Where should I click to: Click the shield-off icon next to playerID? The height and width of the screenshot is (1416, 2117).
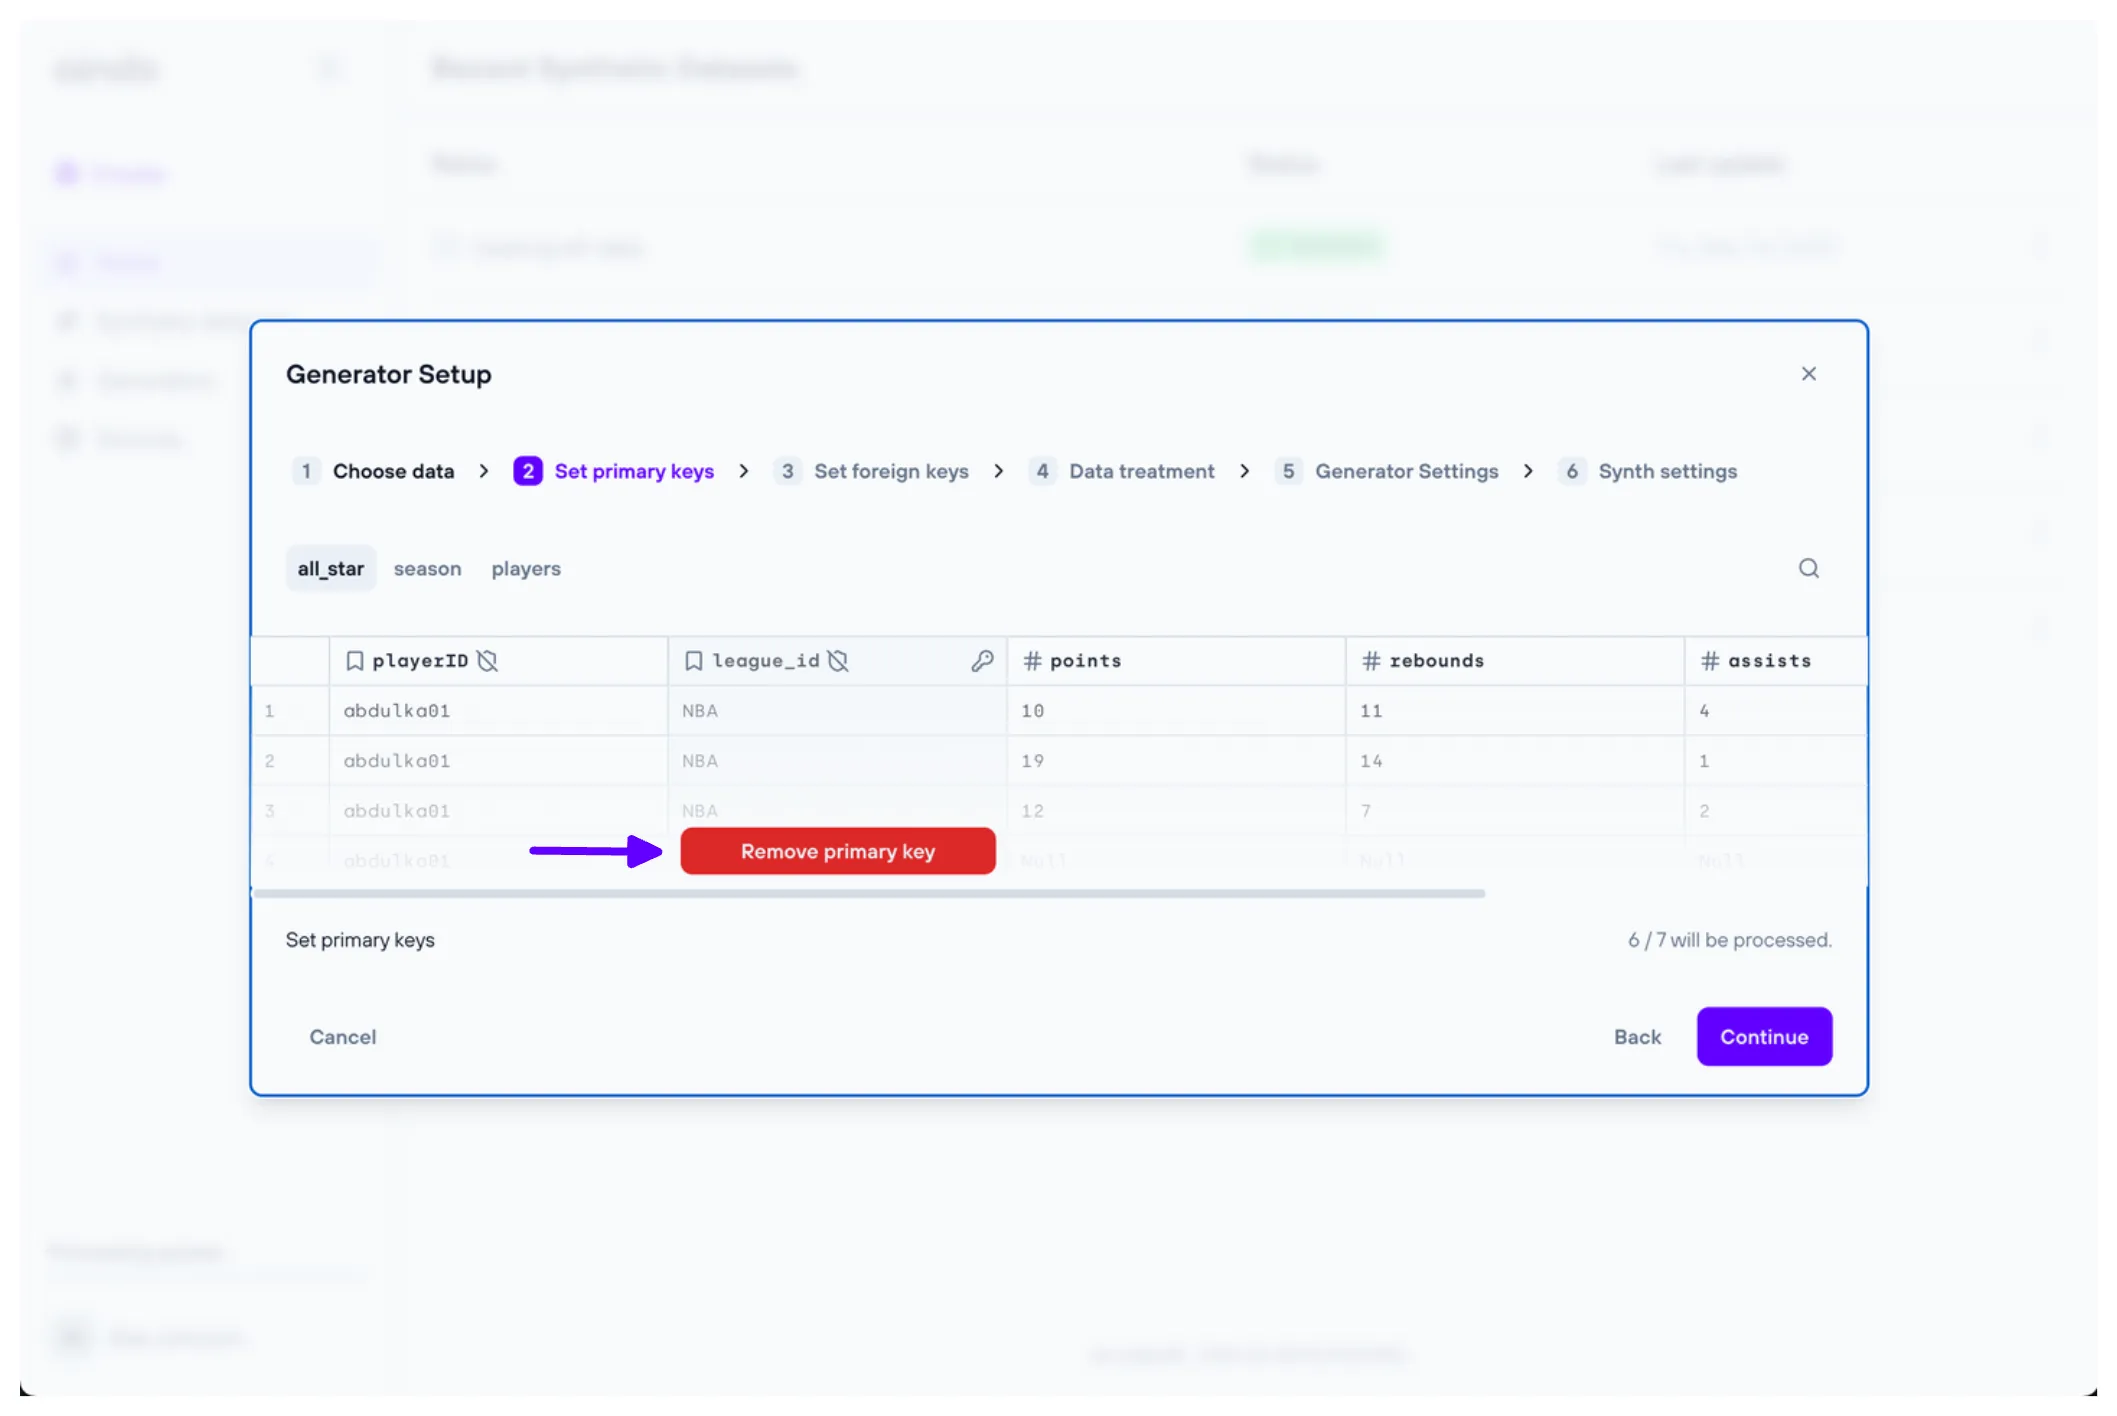[487, 661]
